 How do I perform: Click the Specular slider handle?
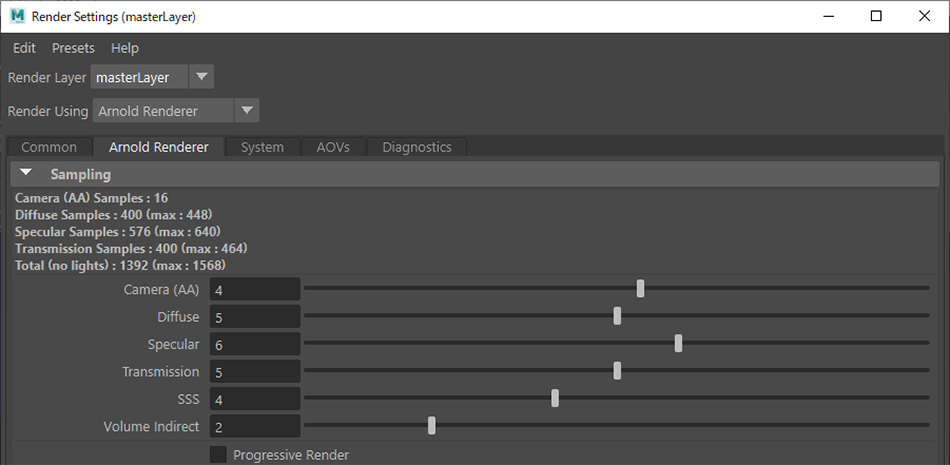coord(679,343)
